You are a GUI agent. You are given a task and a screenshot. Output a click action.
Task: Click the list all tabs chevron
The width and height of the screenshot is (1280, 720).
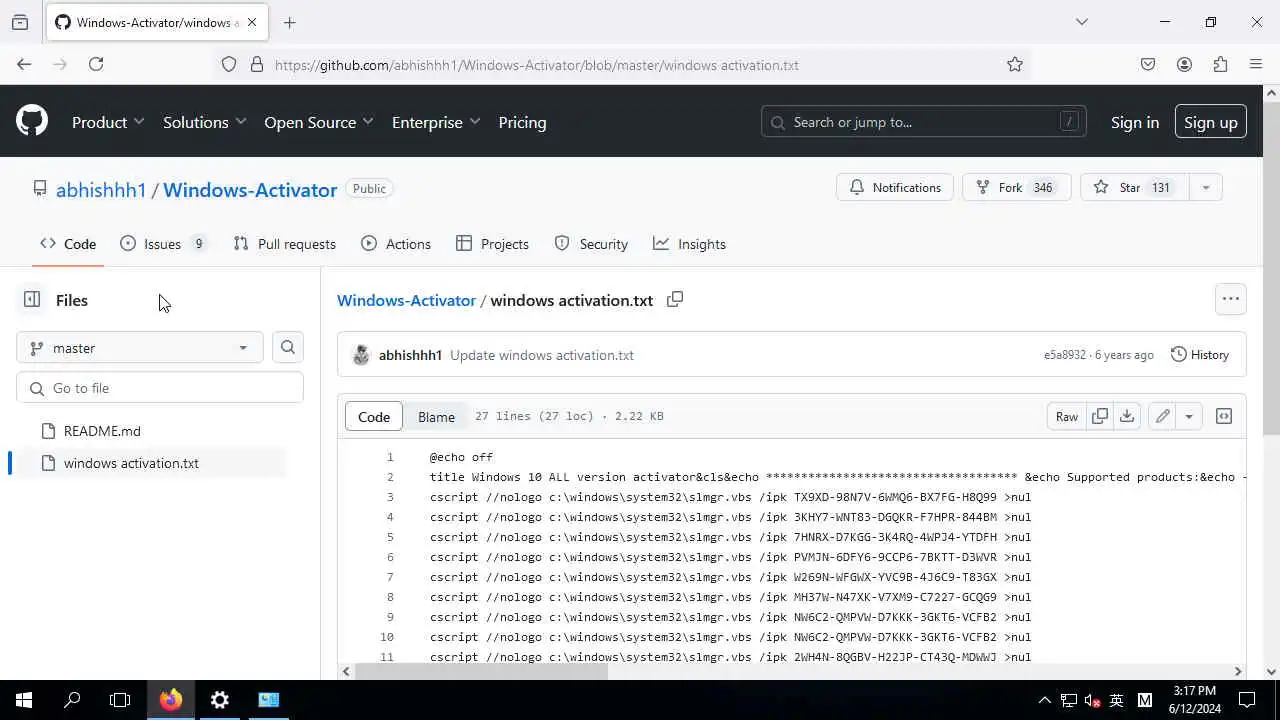point(1081,22)
